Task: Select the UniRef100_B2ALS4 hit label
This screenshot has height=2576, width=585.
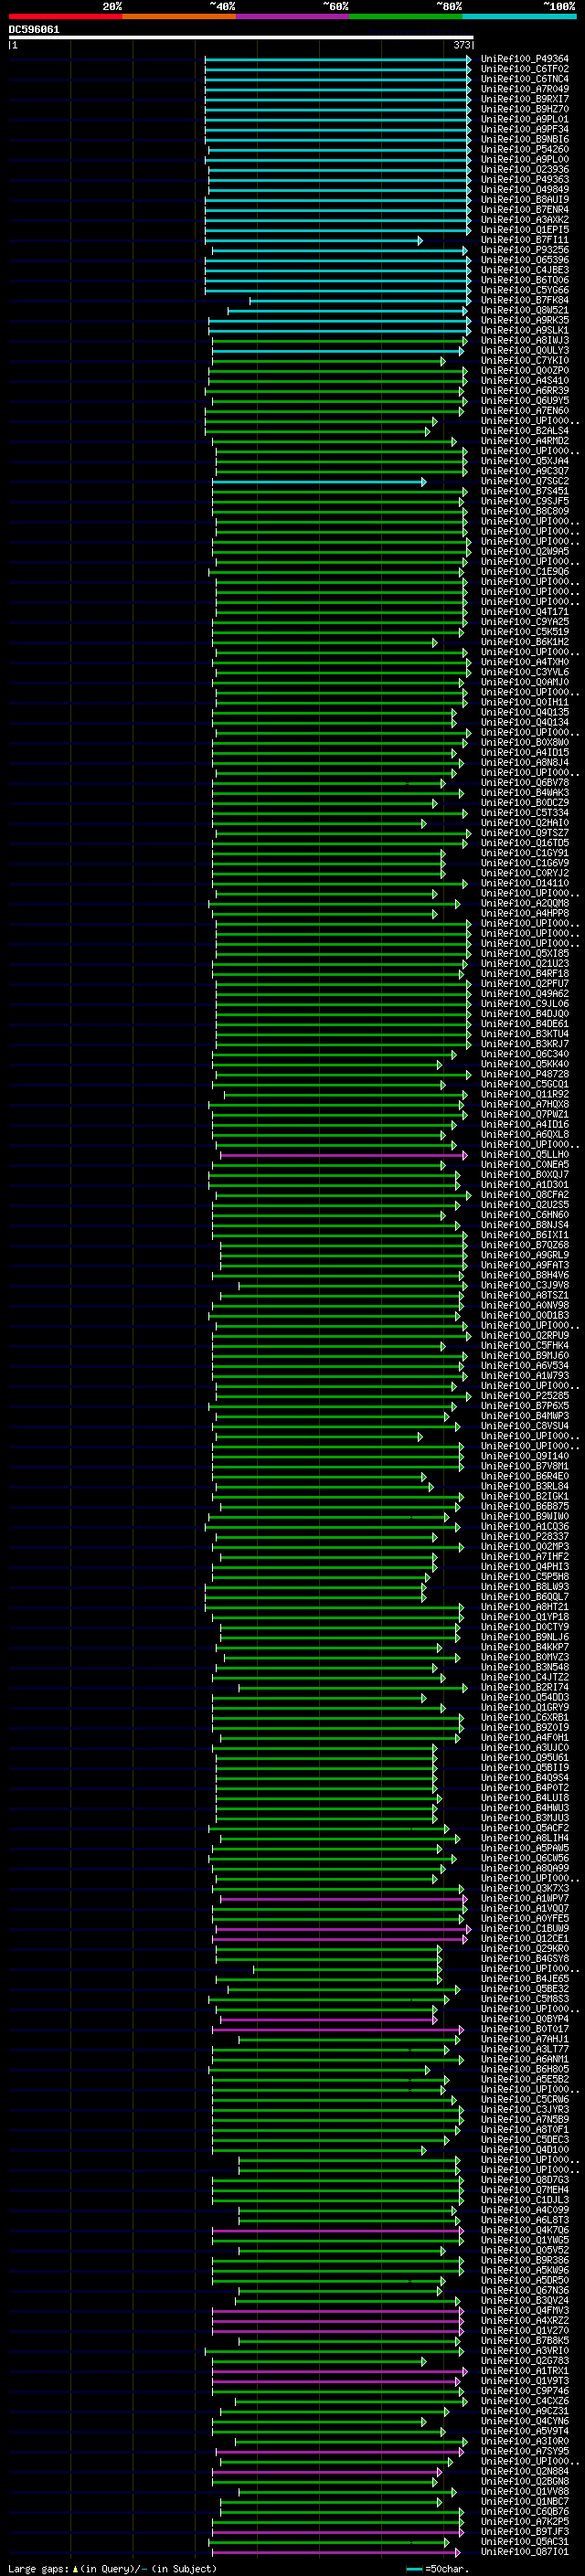Action: tap(525, 431)
